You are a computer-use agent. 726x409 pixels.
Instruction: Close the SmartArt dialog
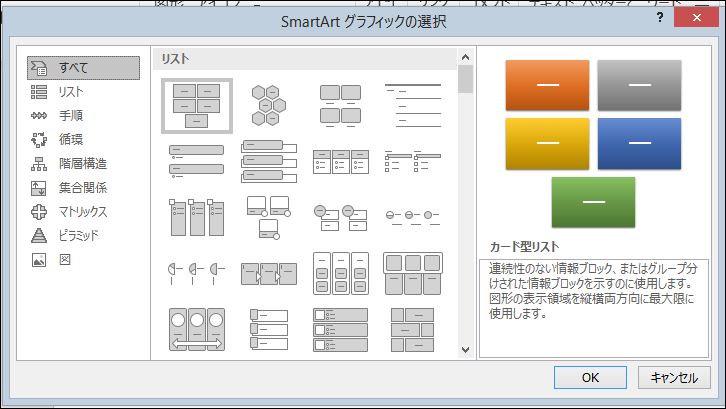coord(697,17)
